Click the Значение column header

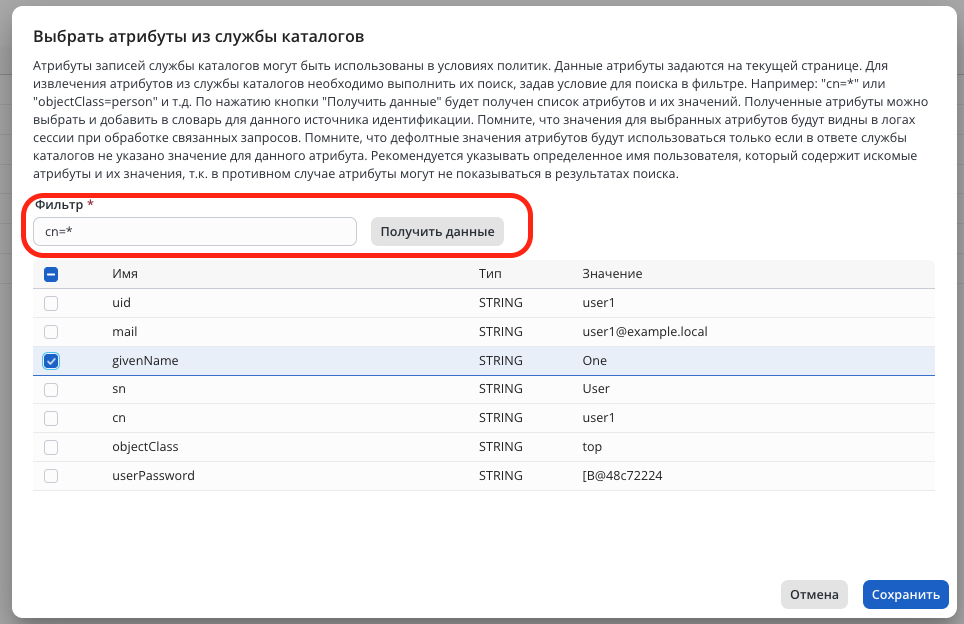tap(612, 274)
